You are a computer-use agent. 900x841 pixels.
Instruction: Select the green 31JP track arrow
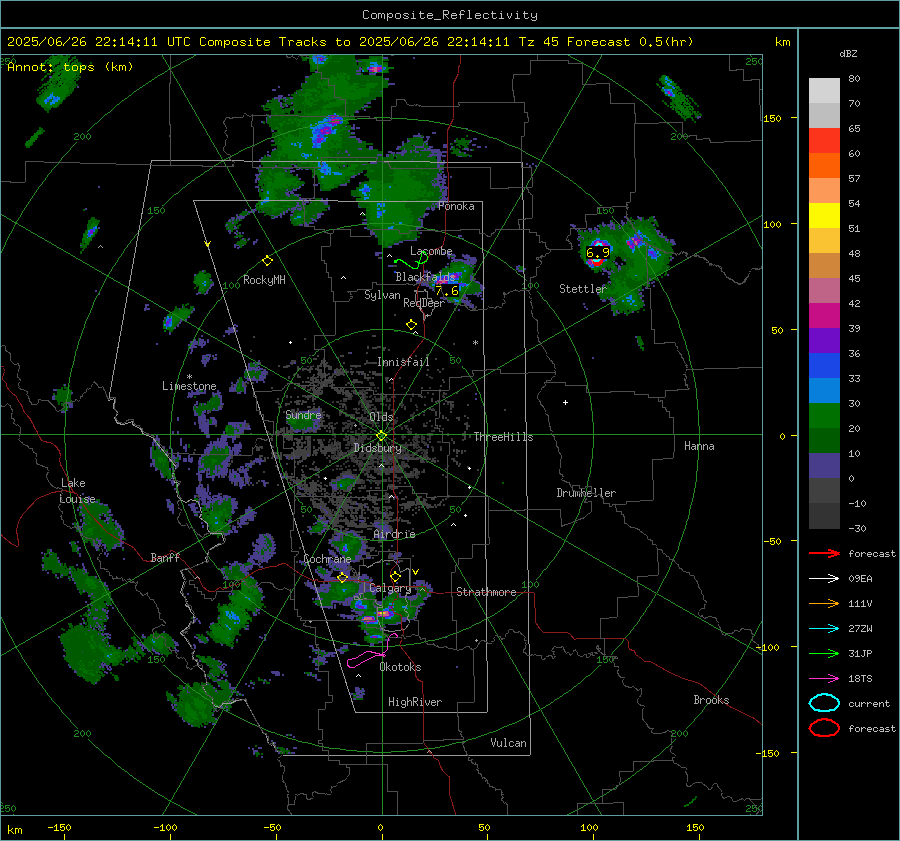(824, 653)
